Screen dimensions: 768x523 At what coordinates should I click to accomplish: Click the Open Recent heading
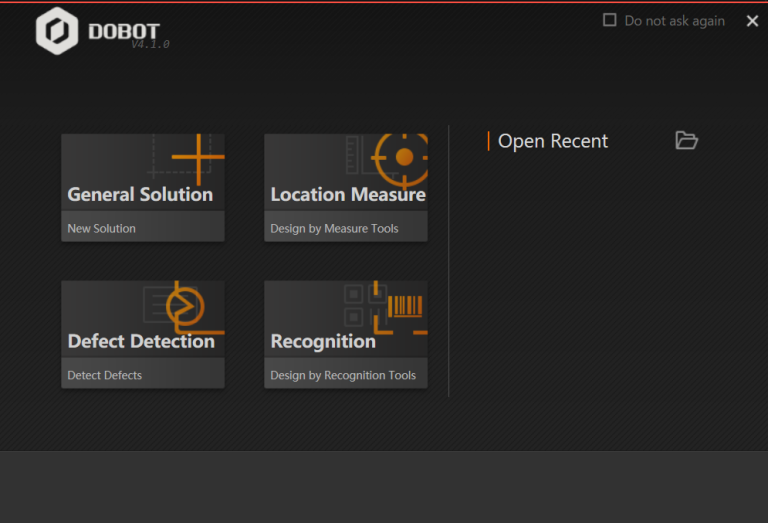point(552,142)
